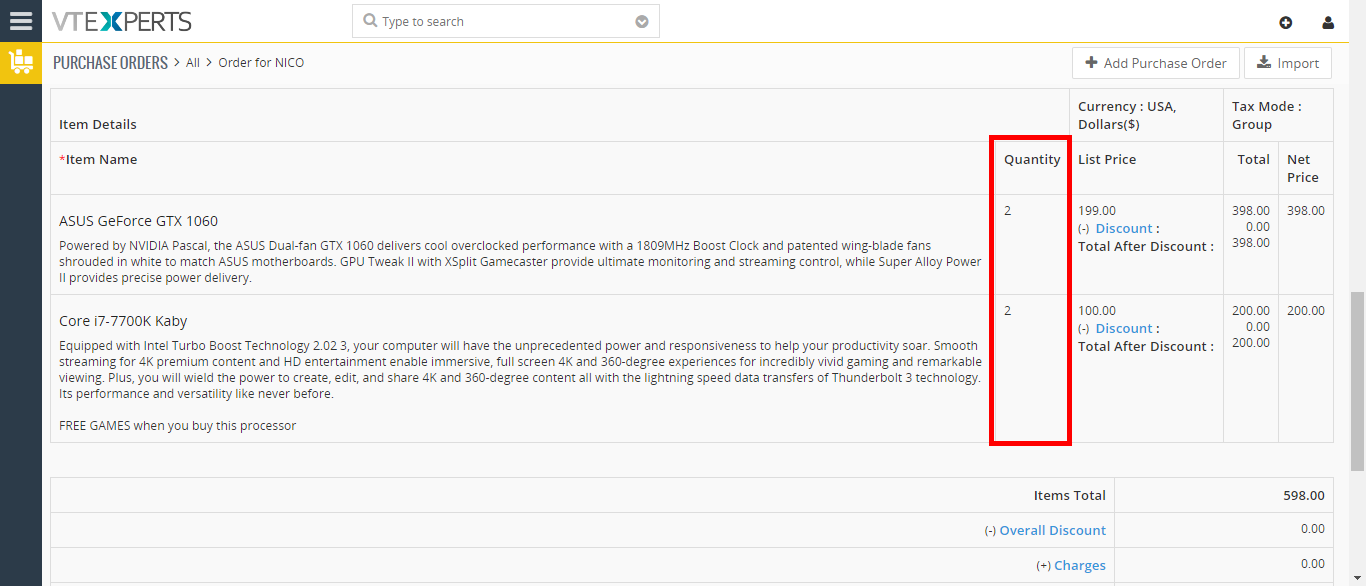The width and height of the screenshot is (1366, 586).
Task: Open the user profile icon
Action: (x=1328, y=22)
